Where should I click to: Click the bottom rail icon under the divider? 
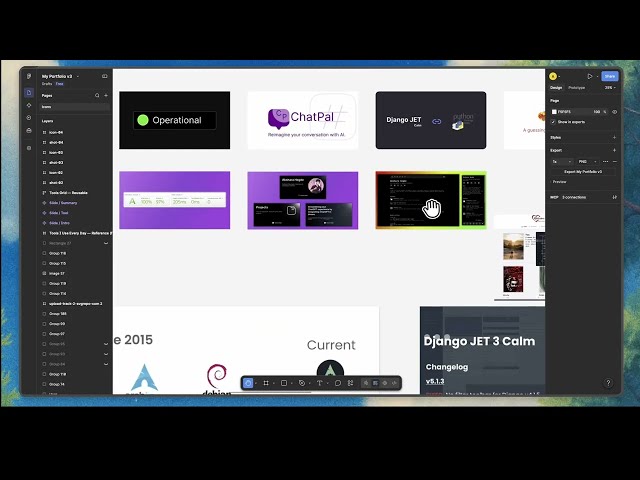[x=29, y=148]
